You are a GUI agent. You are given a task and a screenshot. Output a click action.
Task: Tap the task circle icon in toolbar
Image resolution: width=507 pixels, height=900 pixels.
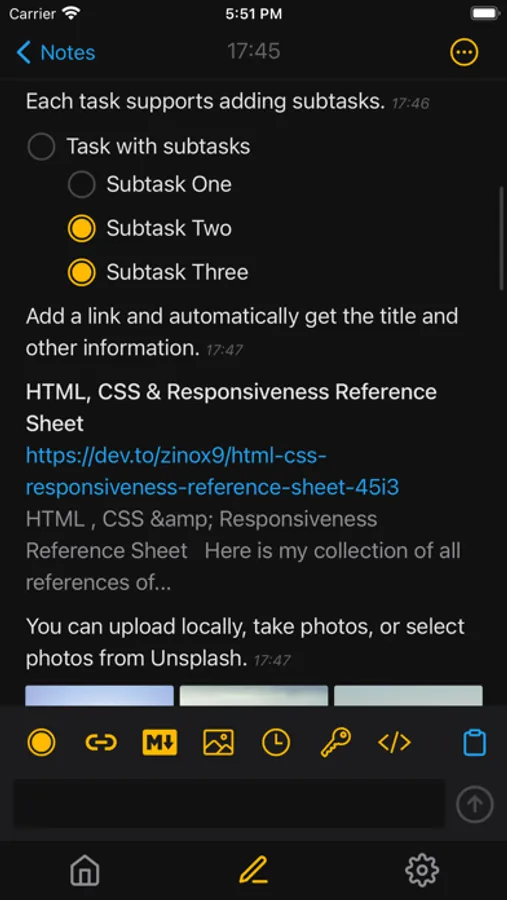point(41,742)
